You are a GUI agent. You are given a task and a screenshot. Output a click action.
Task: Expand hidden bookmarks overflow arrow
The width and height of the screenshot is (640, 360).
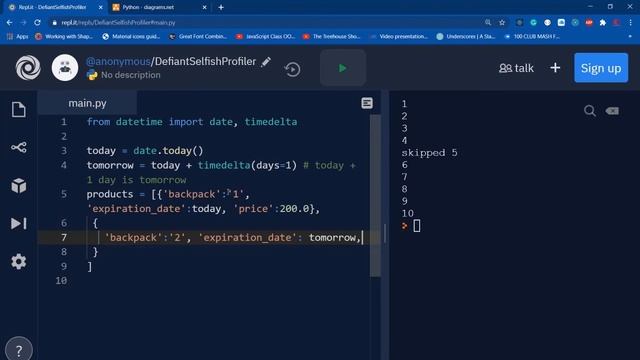coord(630,36)
